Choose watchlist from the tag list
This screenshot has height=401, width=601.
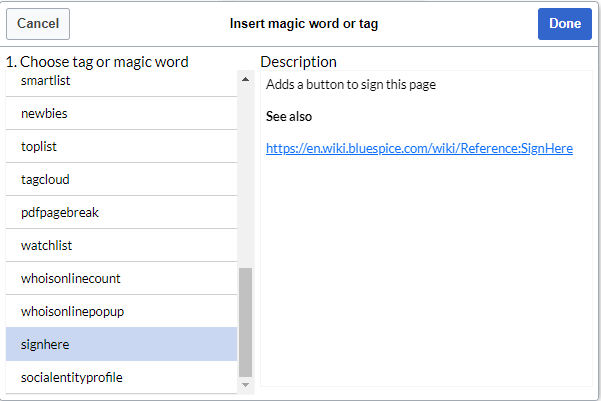click(x=121, y=245)
